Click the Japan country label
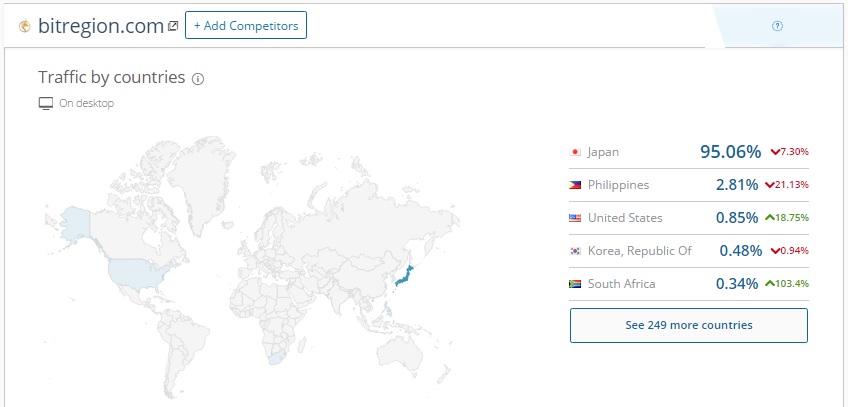The image size is (848, 407). tap(604, 152)
